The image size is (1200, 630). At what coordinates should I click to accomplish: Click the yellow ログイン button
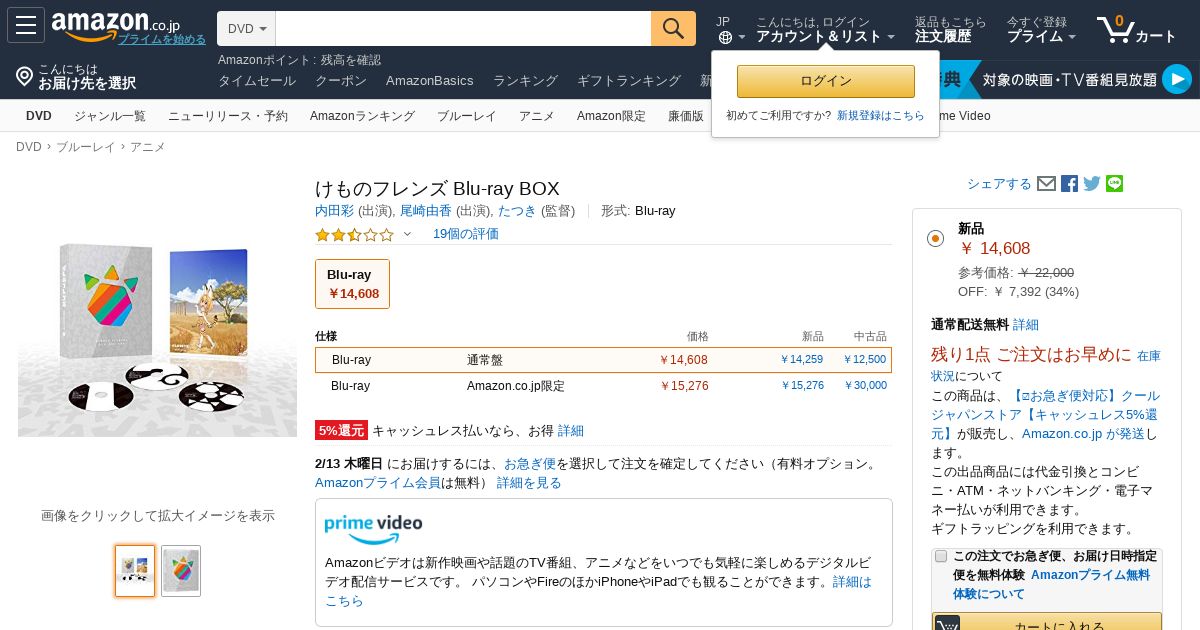coord(826,81)
